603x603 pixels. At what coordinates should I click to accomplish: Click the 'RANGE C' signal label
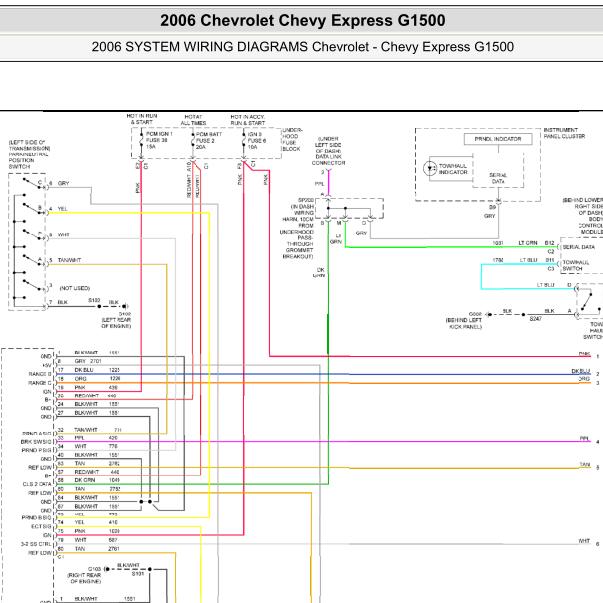click(x=40, y=383)
